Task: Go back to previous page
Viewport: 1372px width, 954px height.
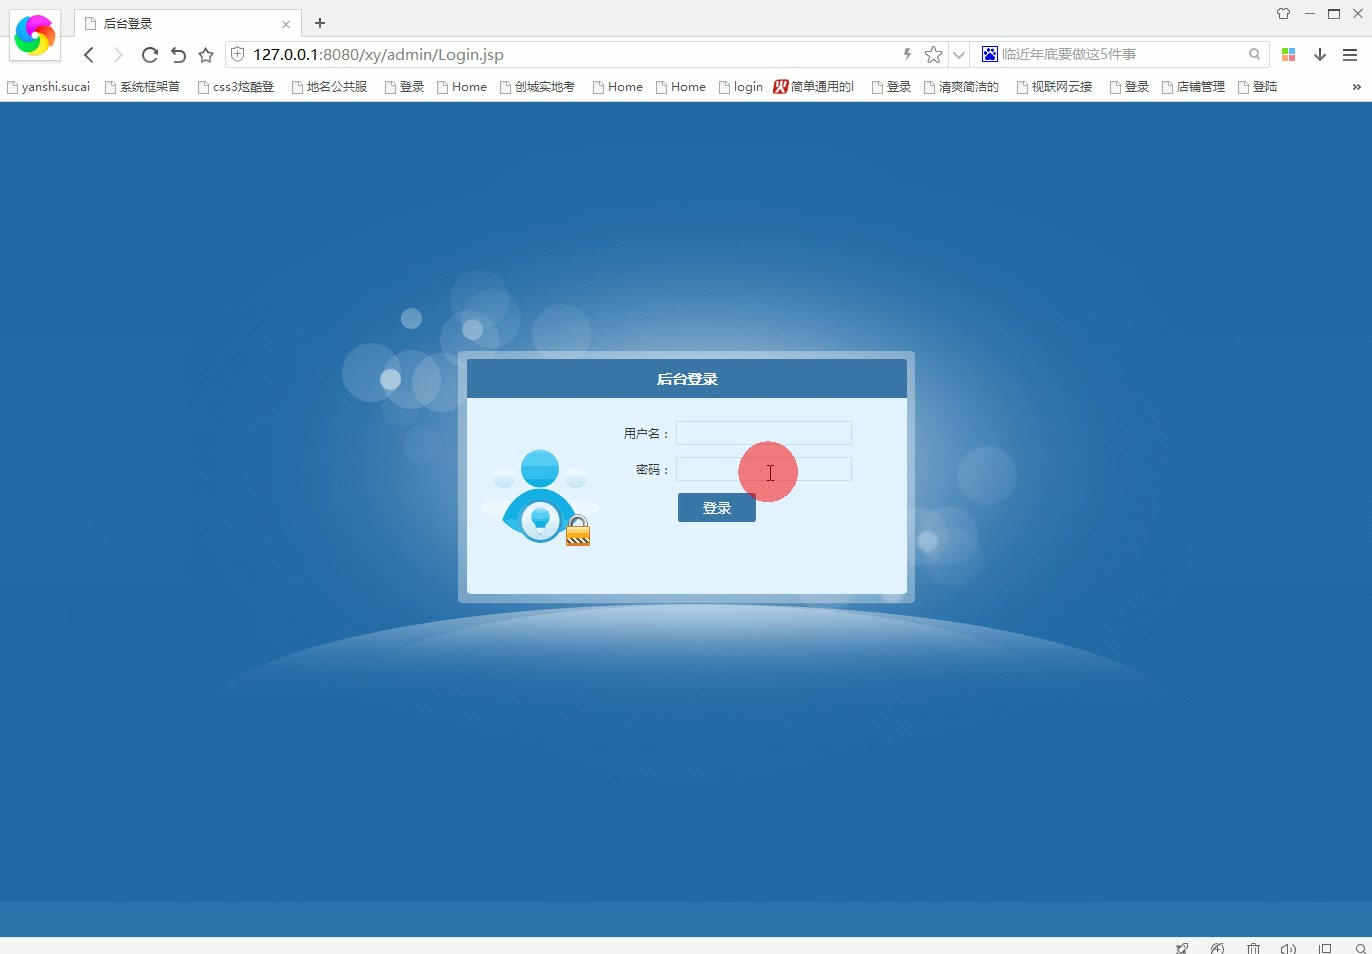Action: 89,55
